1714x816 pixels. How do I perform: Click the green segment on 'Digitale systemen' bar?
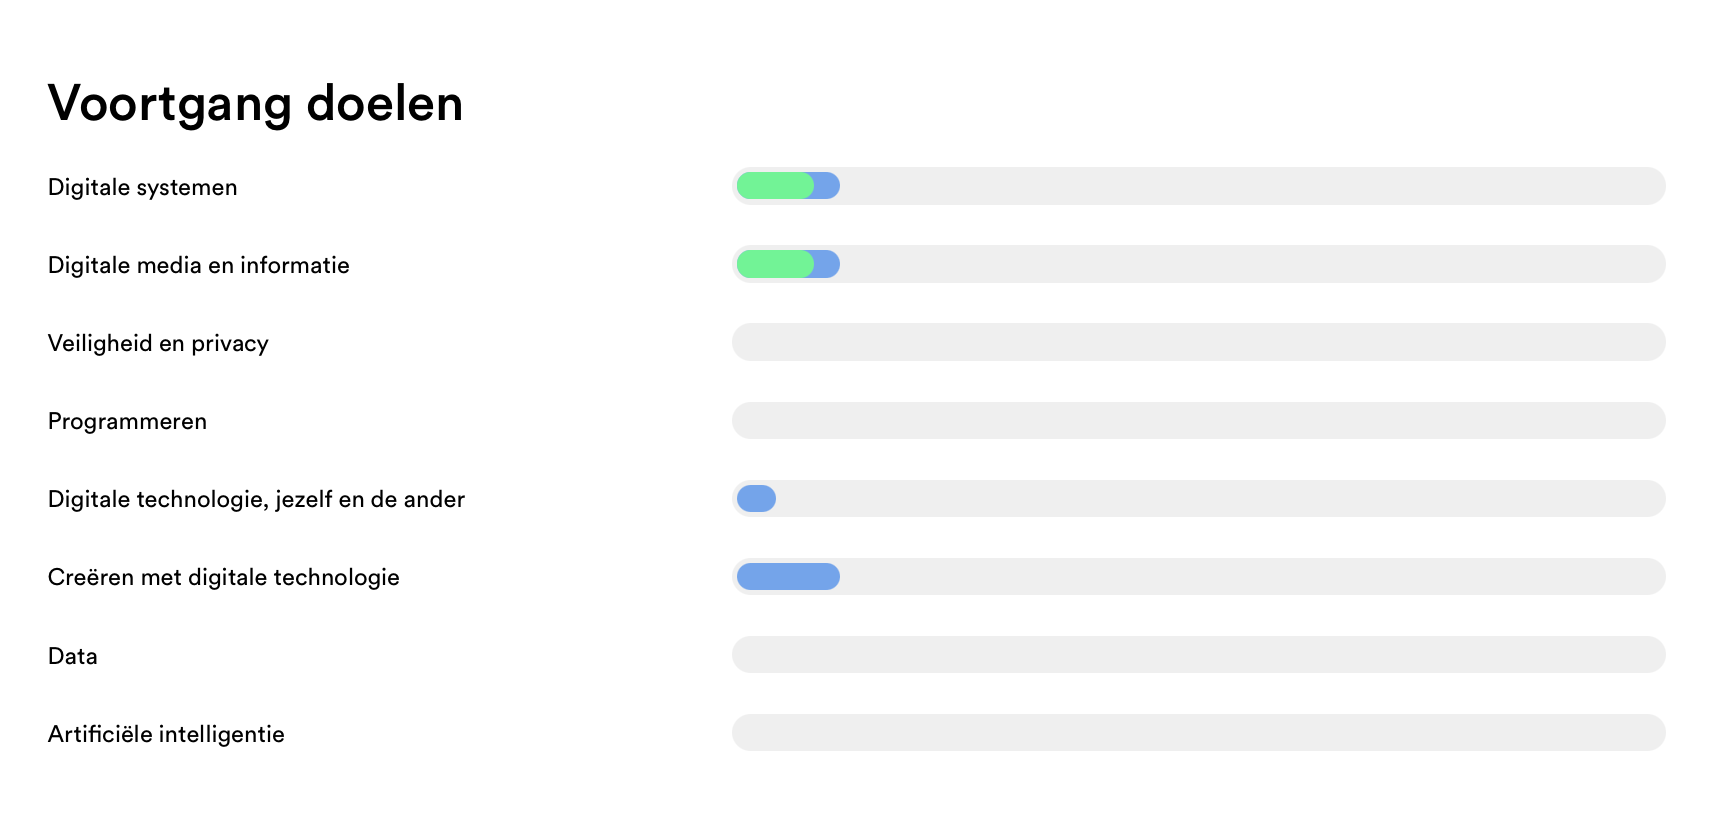tap(775, 185)
